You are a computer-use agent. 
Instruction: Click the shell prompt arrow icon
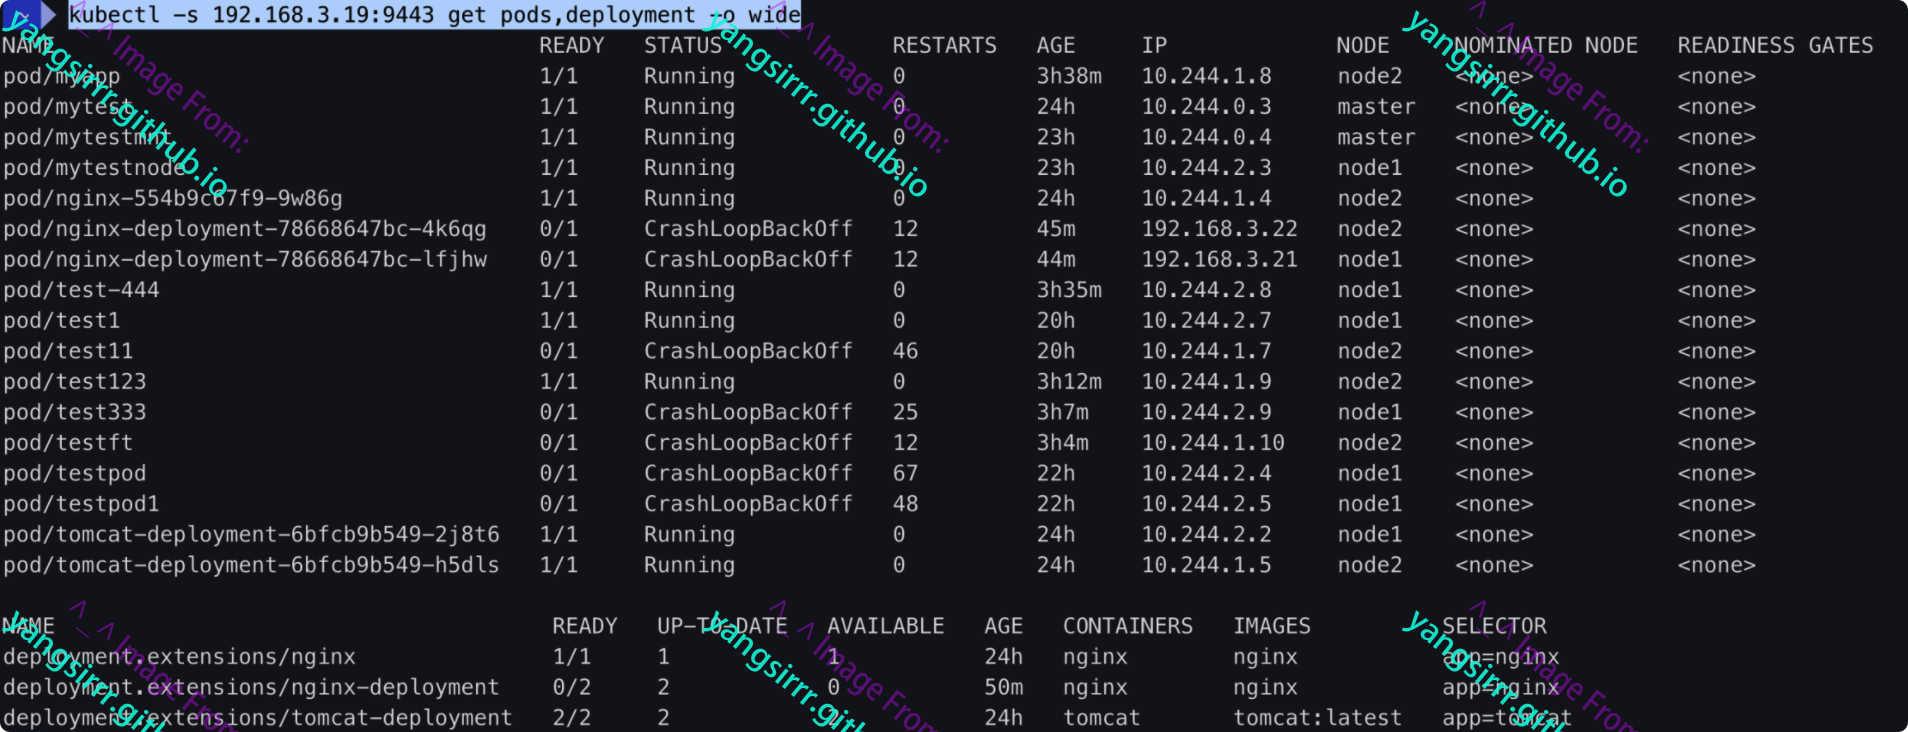[x=28, y=15]
